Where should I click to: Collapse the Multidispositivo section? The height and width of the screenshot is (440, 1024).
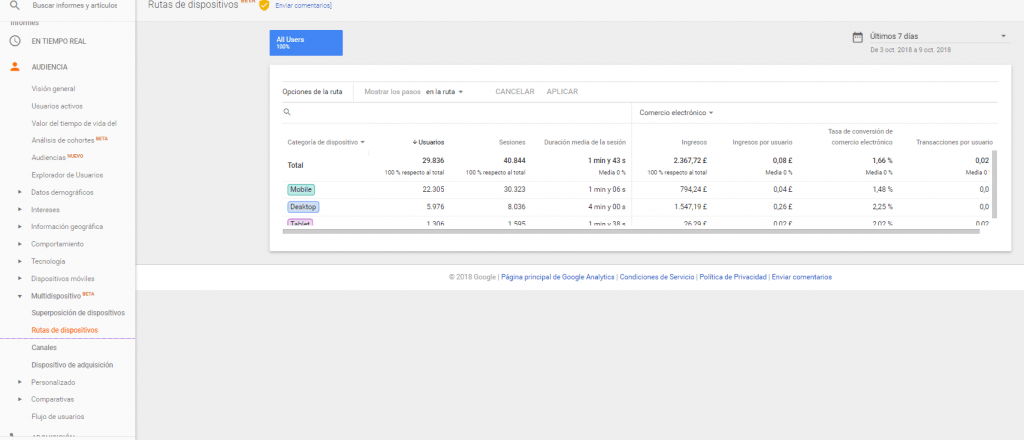coord(20,296)
